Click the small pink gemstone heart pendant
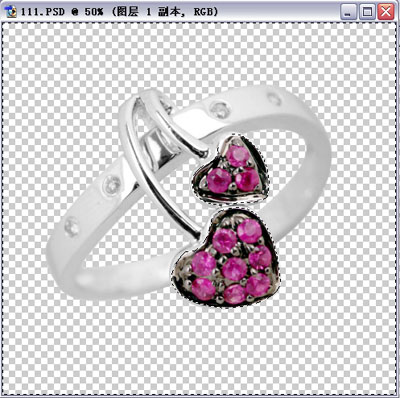The height and width of the screenshot is (398, 400). pyautogui.click(x=231, y=169)
